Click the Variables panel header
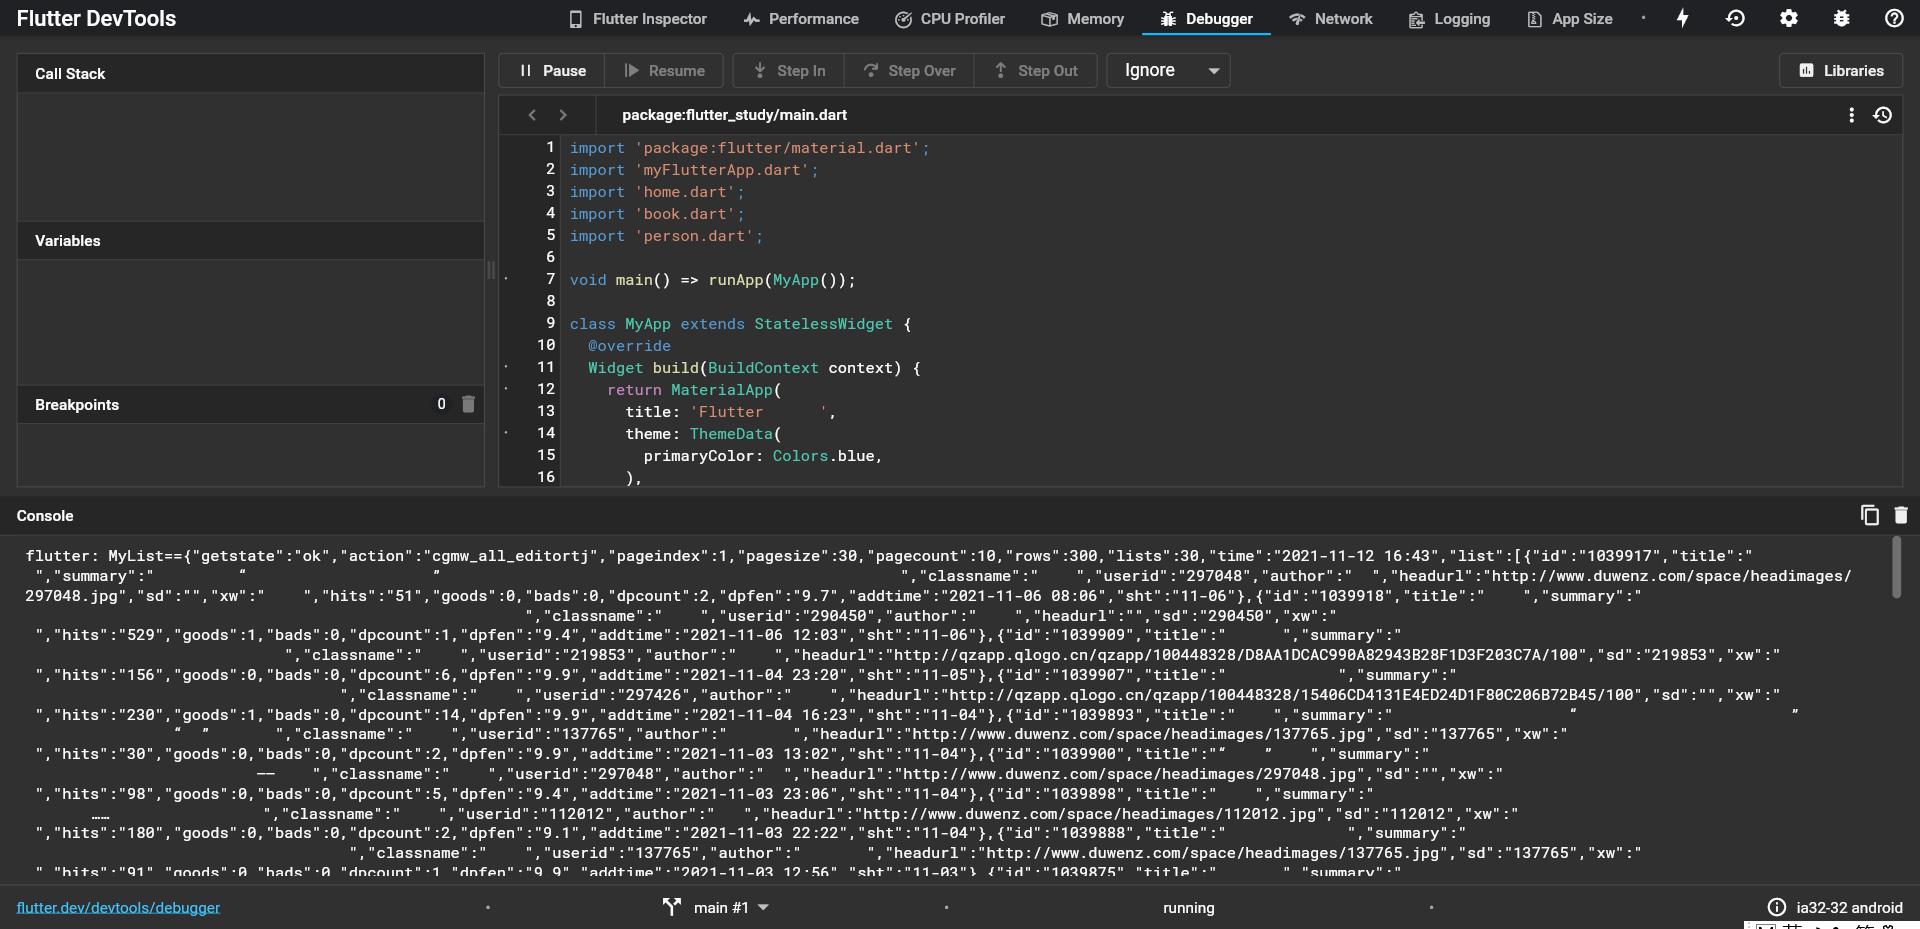This screenshot has width=1920, height=929. coord(250,241)
